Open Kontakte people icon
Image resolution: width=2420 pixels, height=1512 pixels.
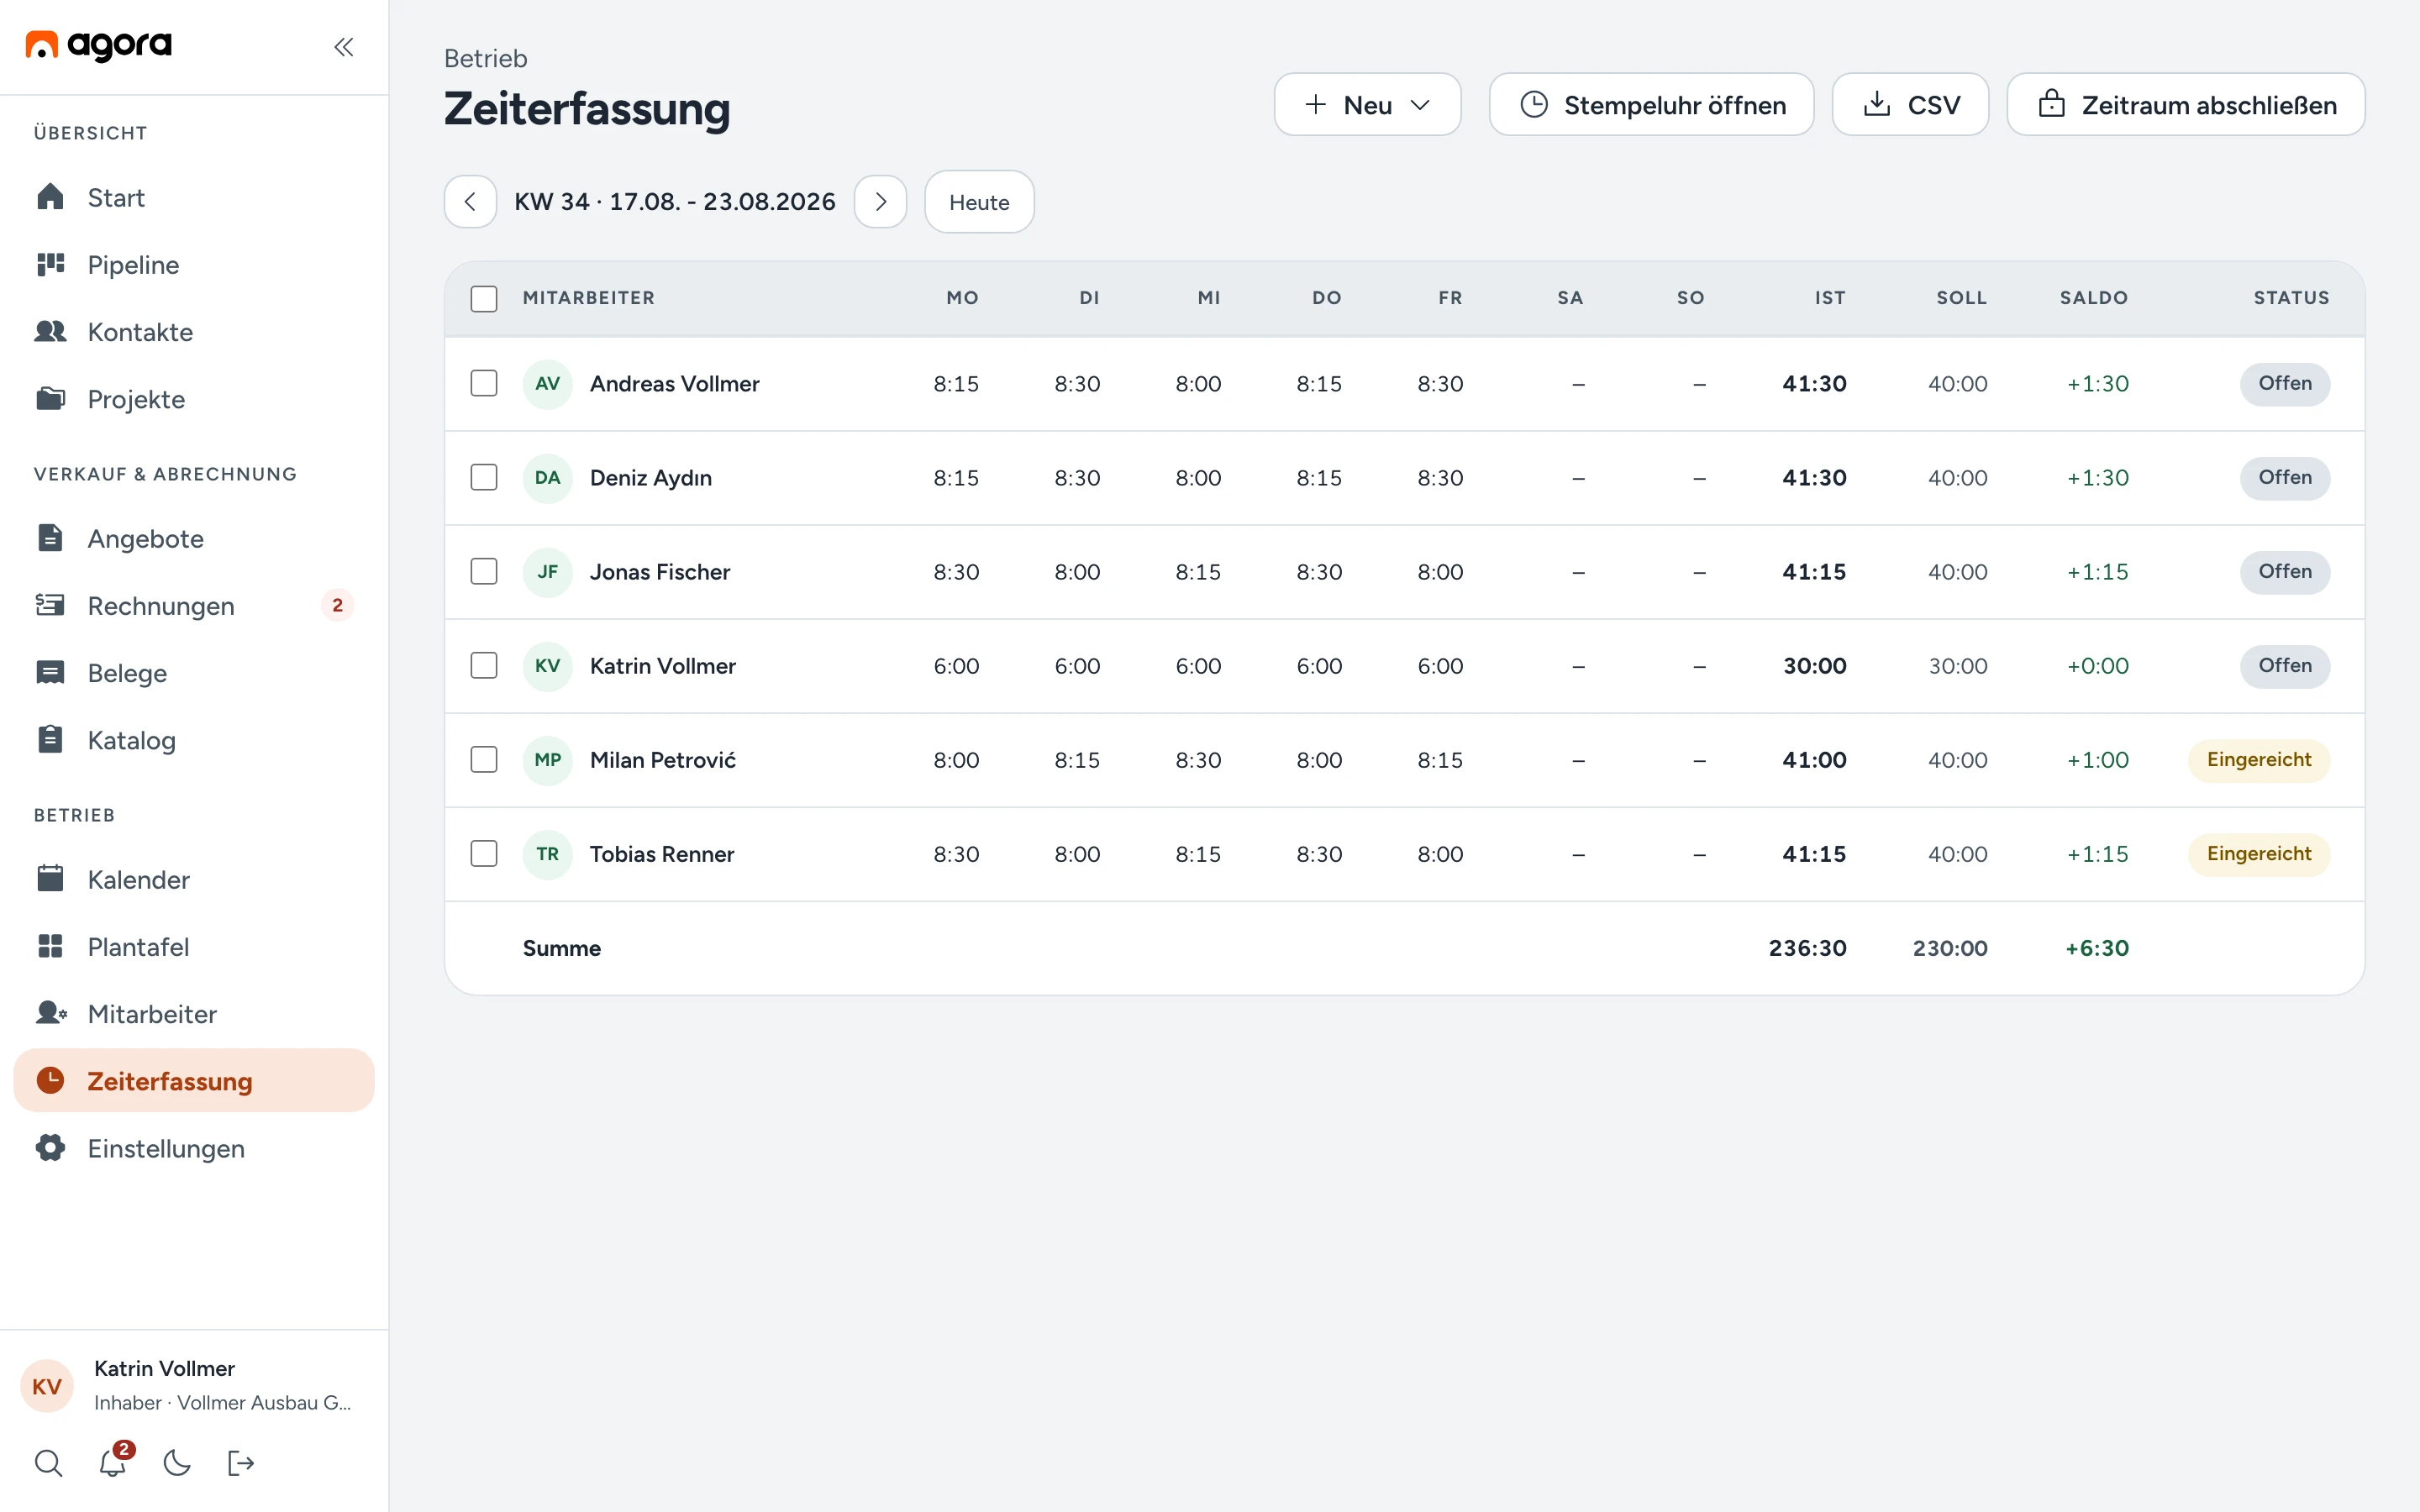pyautogui.click(x=50, y=331)
